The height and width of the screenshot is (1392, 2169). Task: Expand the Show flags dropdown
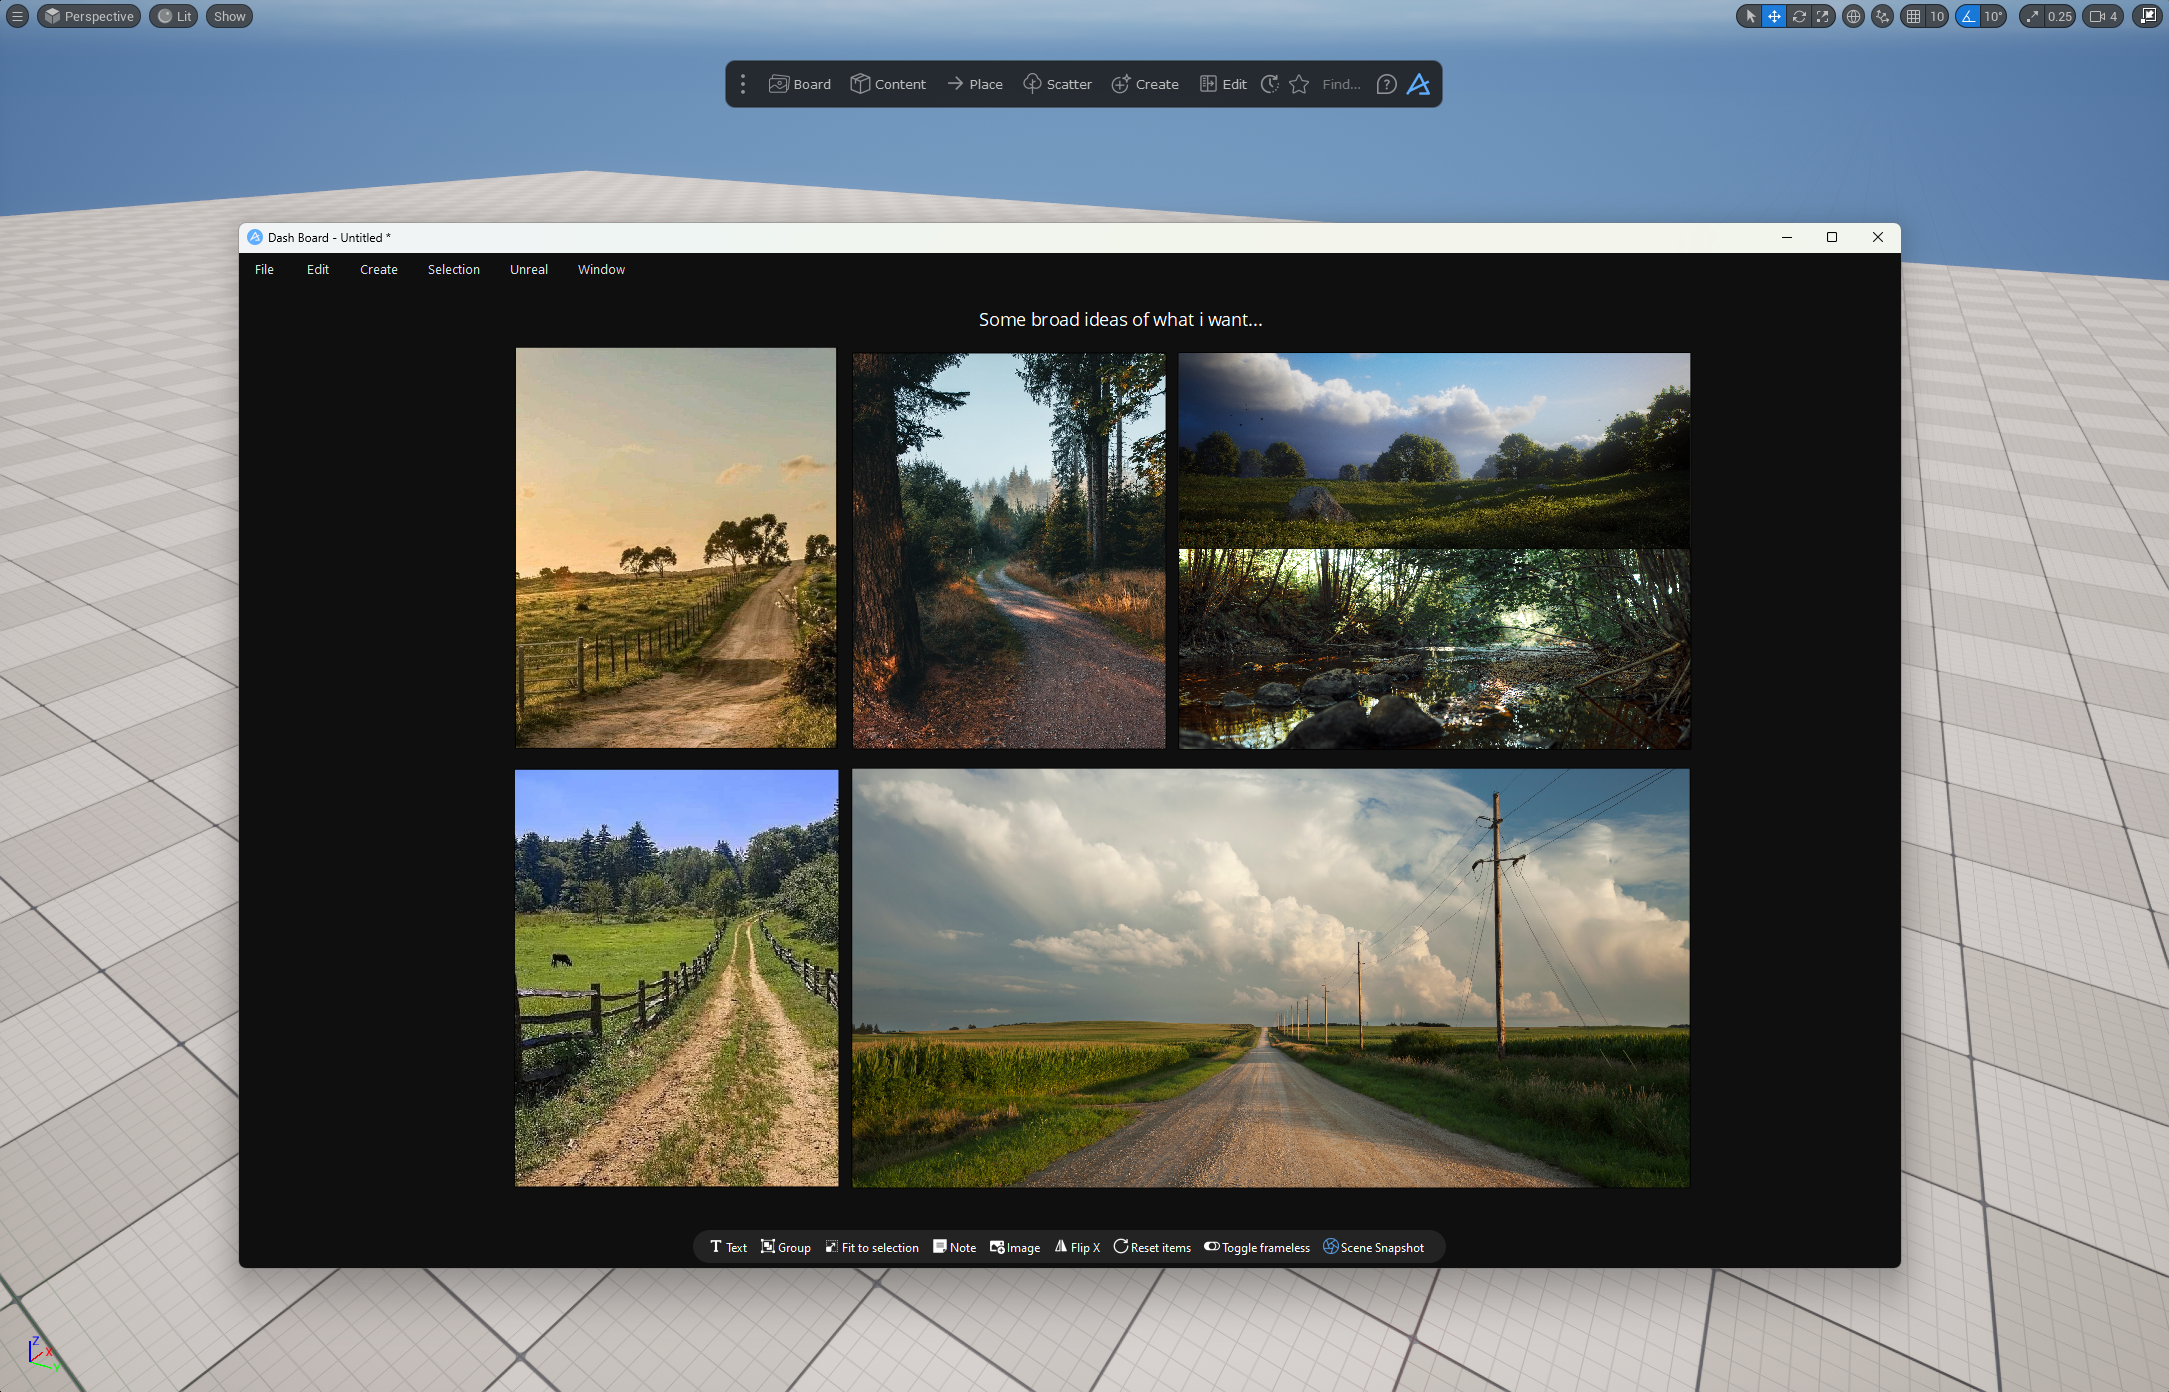(229, 16)
